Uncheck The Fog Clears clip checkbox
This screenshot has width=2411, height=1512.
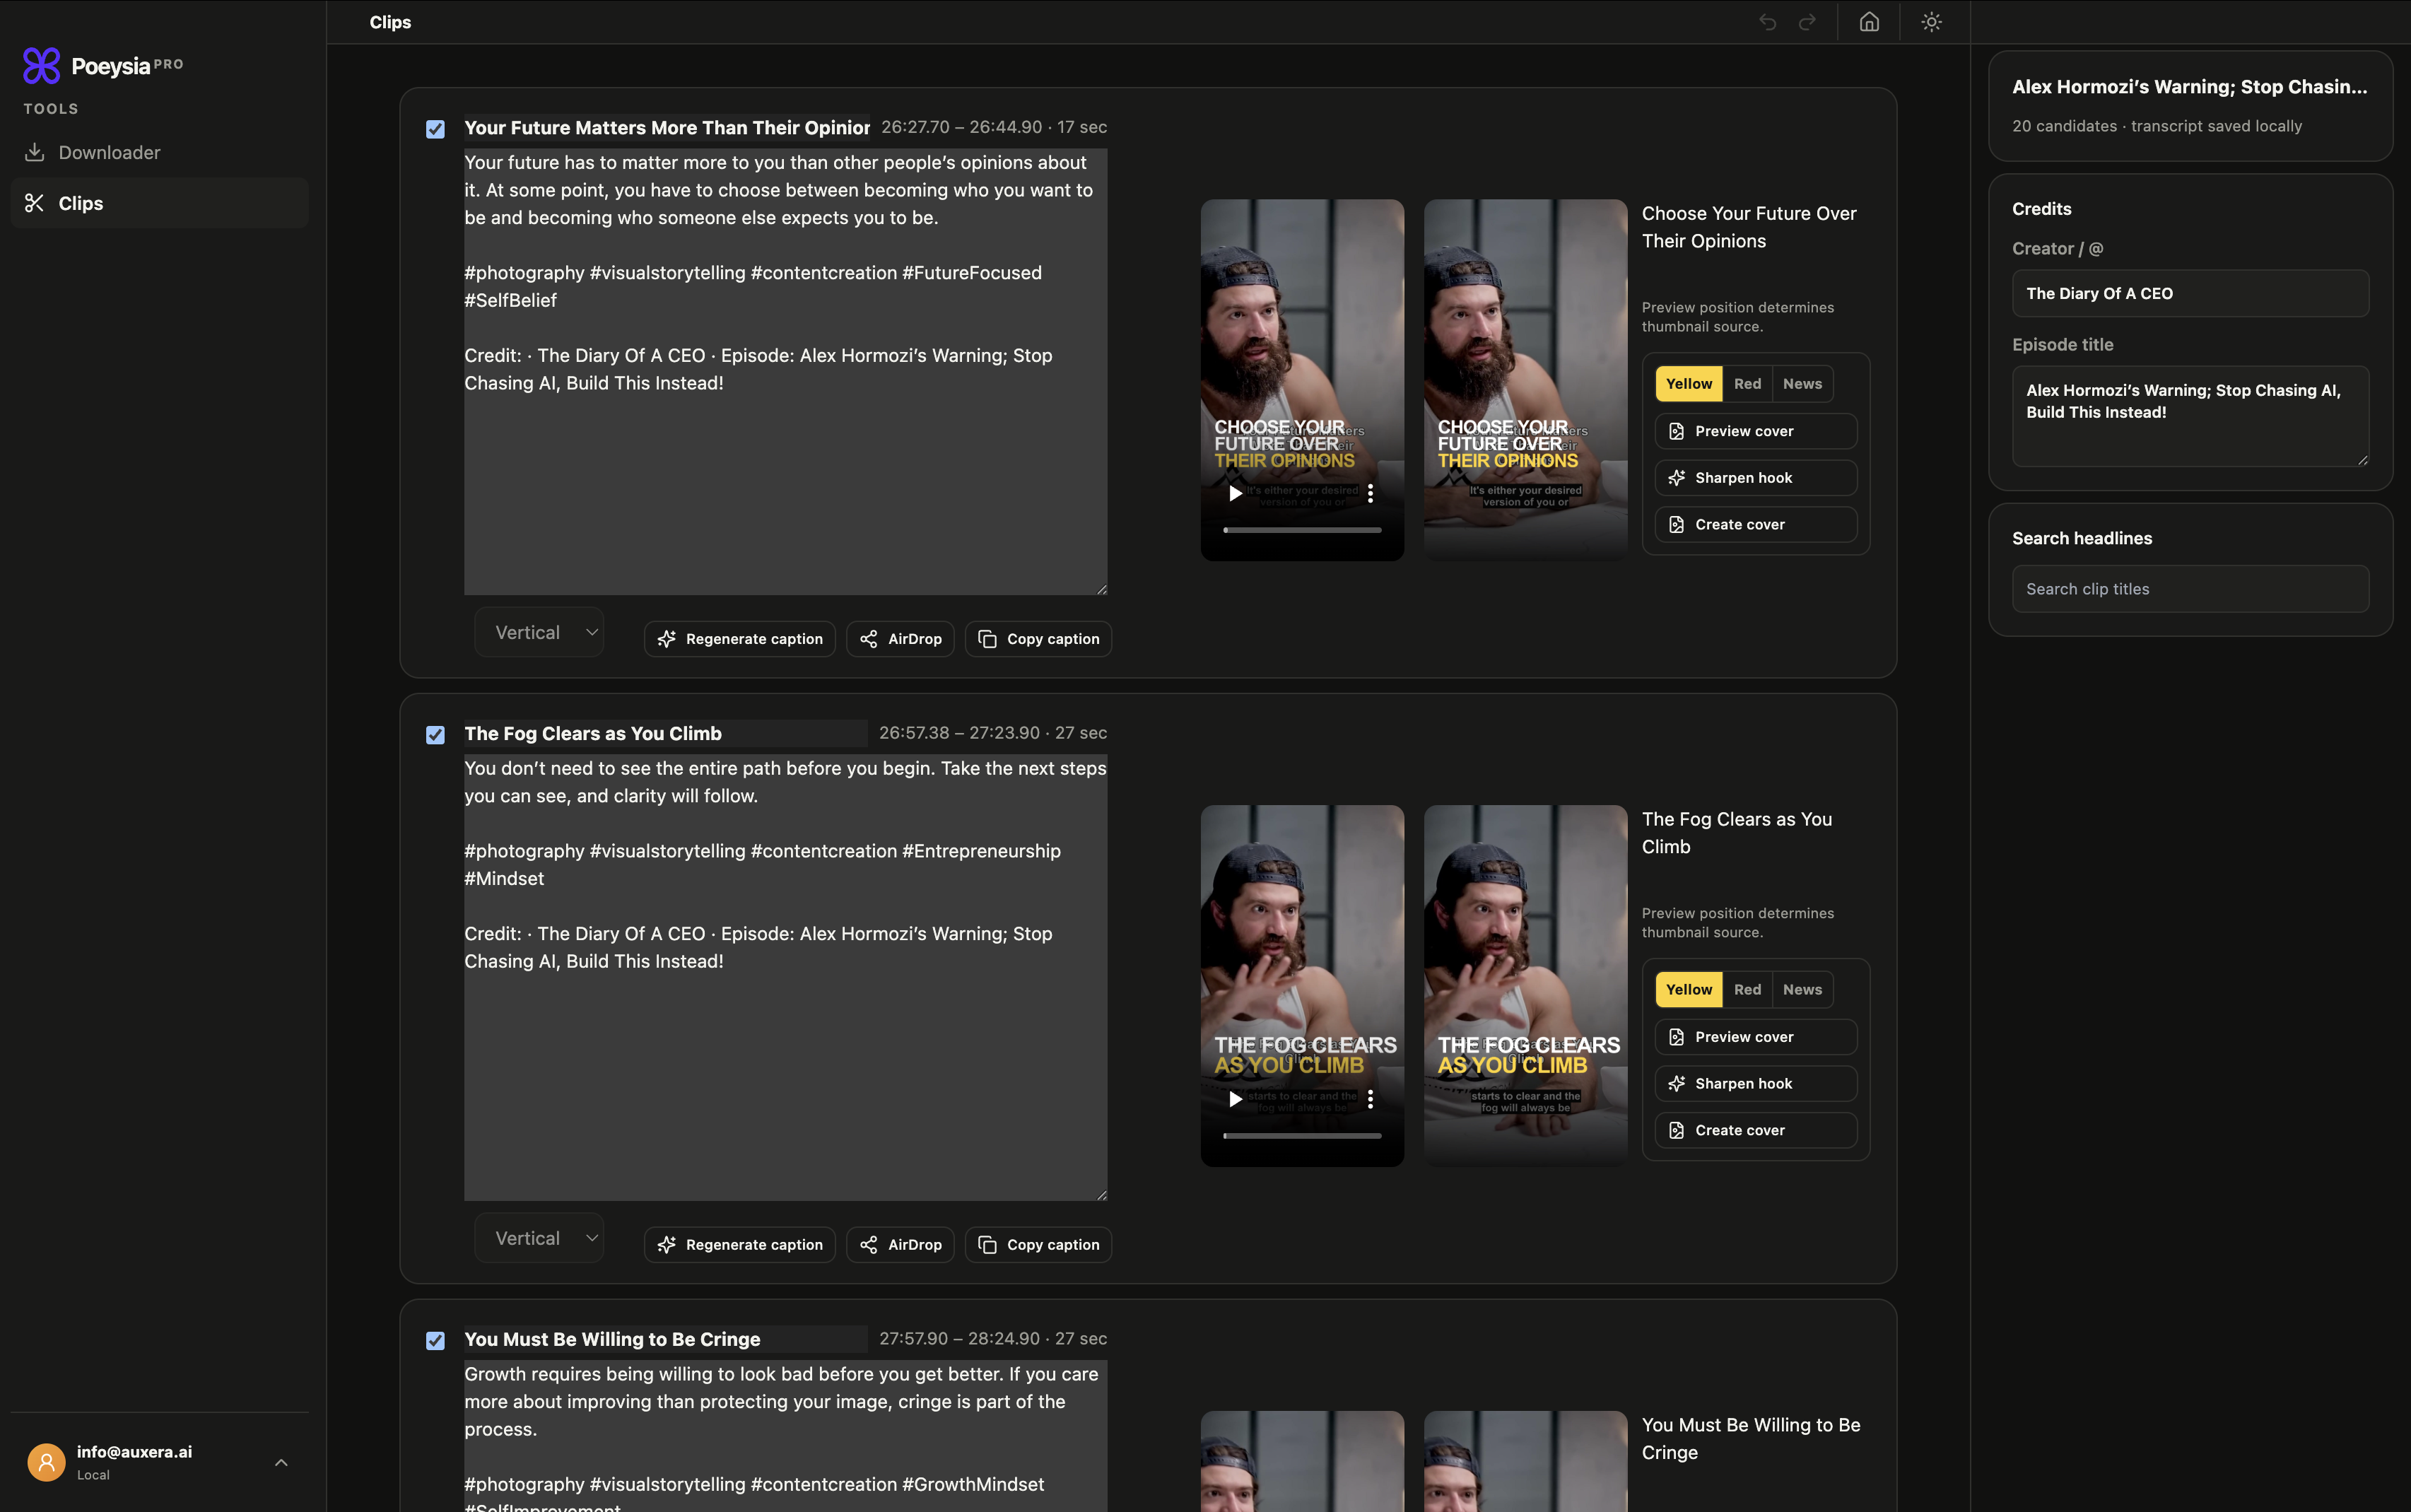point(435,735)
